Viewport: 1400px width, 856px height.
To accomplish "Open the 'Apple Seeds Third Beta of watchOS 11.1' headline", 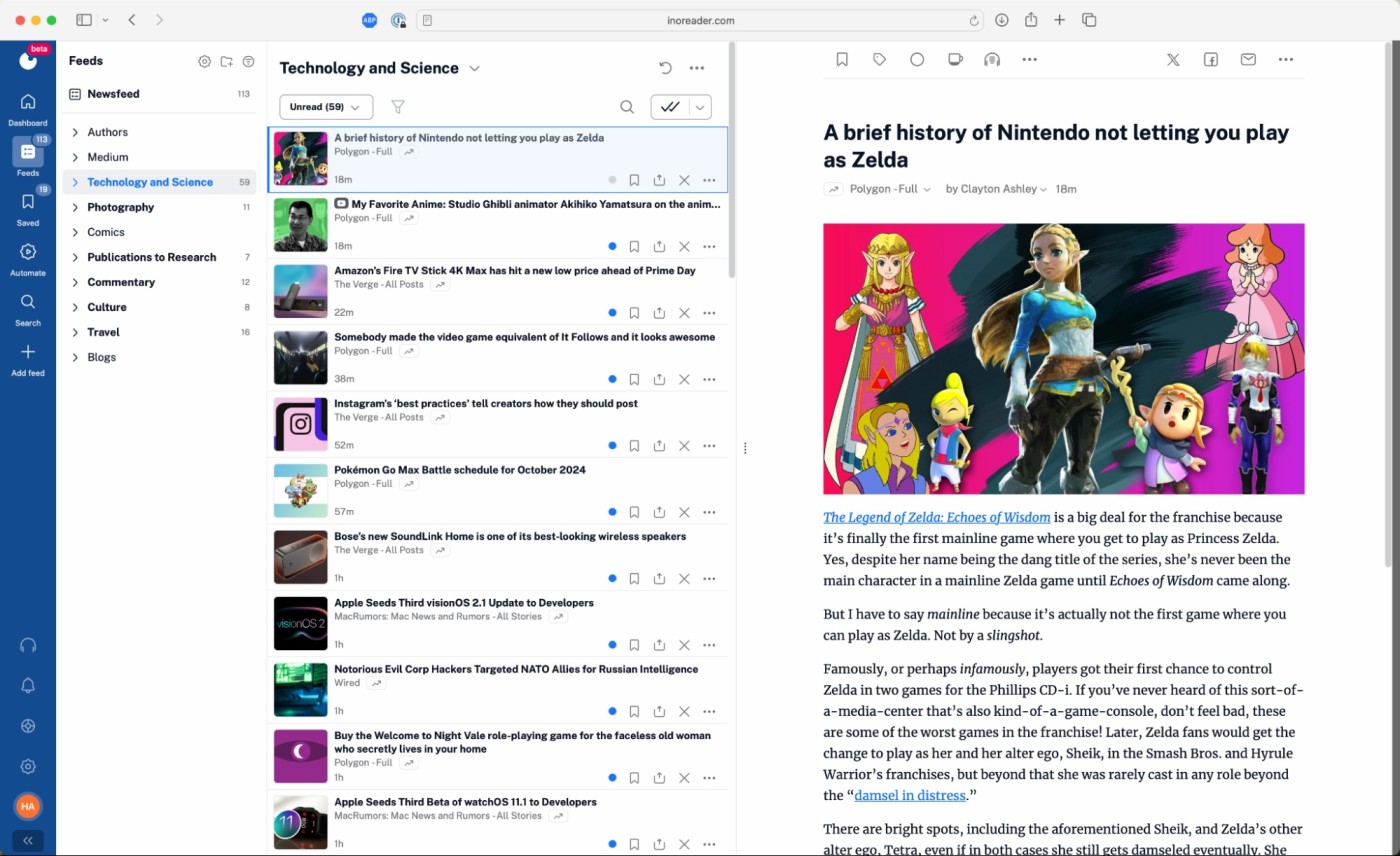I will [x=465, y=802].
